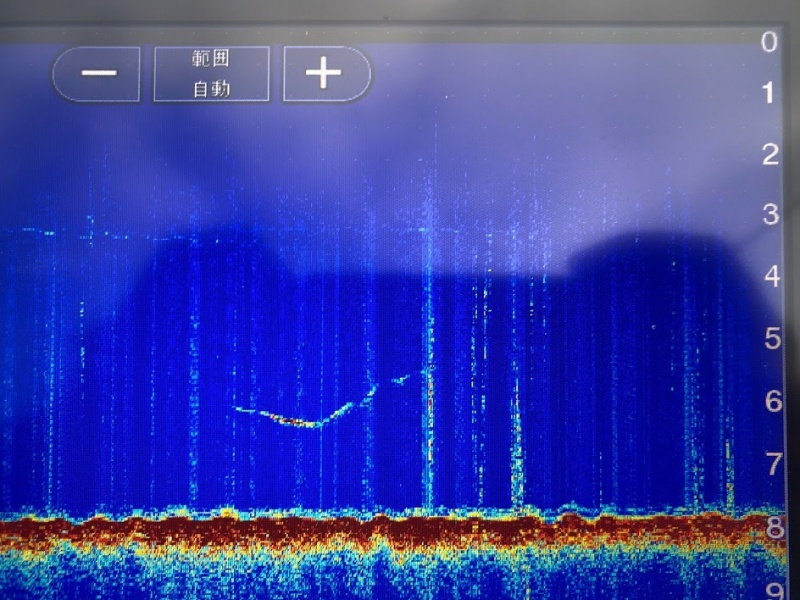The height and width of the screenshot is (600, 800).
Task: Select the 4 on the depth scale
Action: coord(771,276)
